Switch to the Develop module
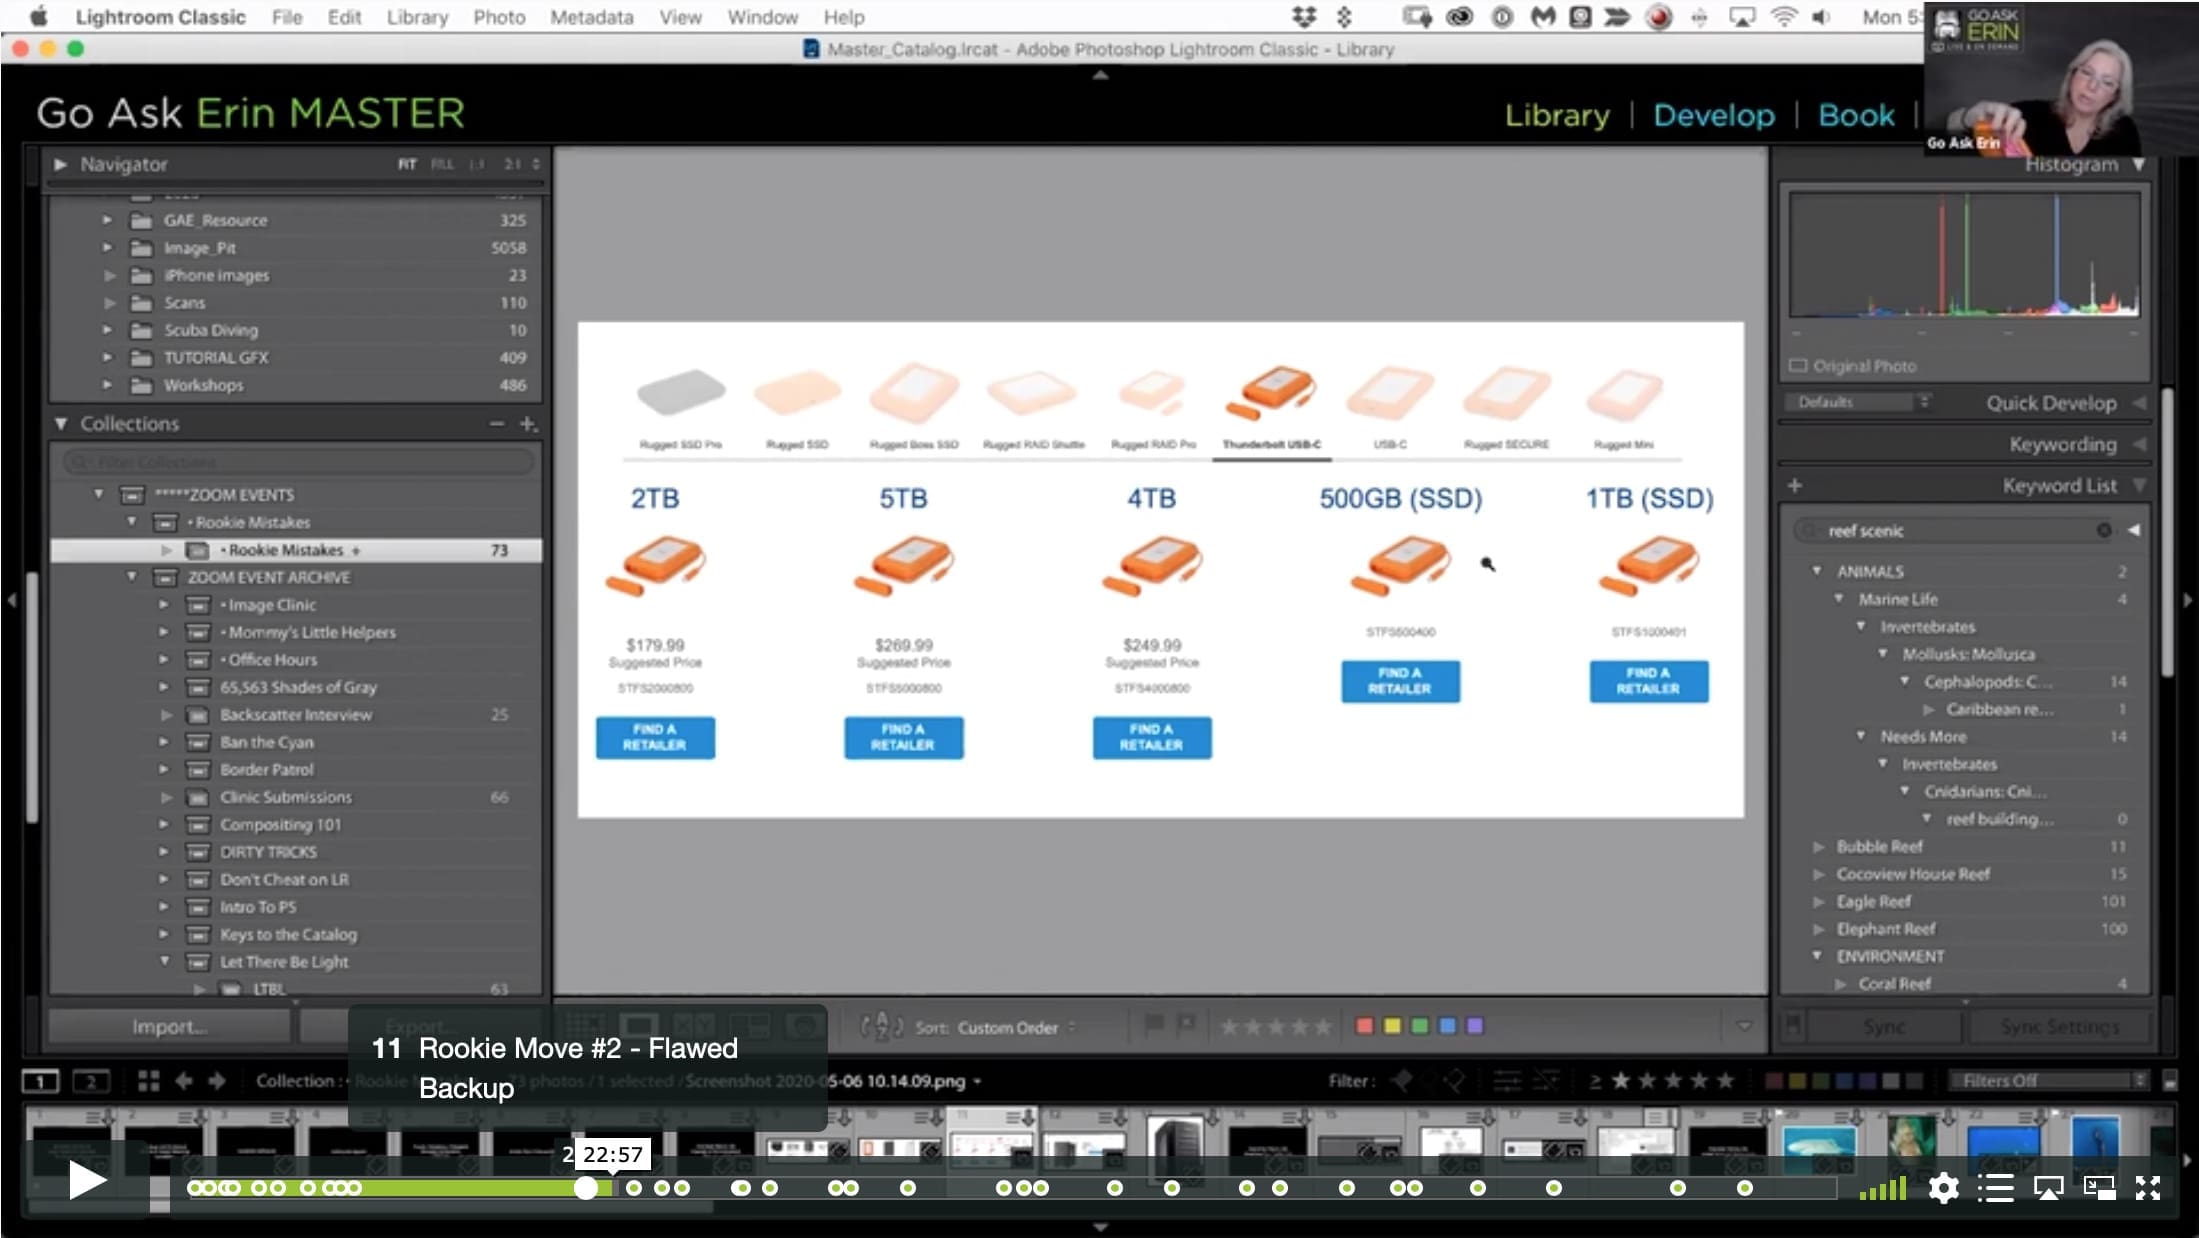2199x1238 pixels. click(x=1714, y=115)
